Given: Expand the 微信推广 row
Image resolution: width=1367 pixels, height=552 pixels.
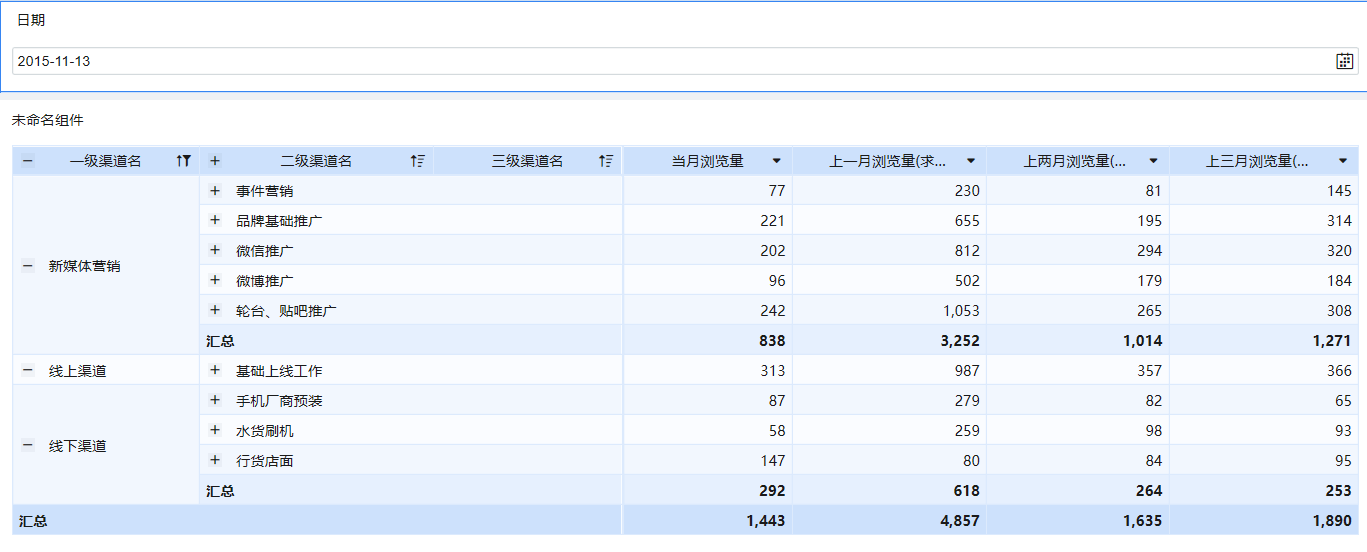Looking at the screenshot, I should click(214, 250).
